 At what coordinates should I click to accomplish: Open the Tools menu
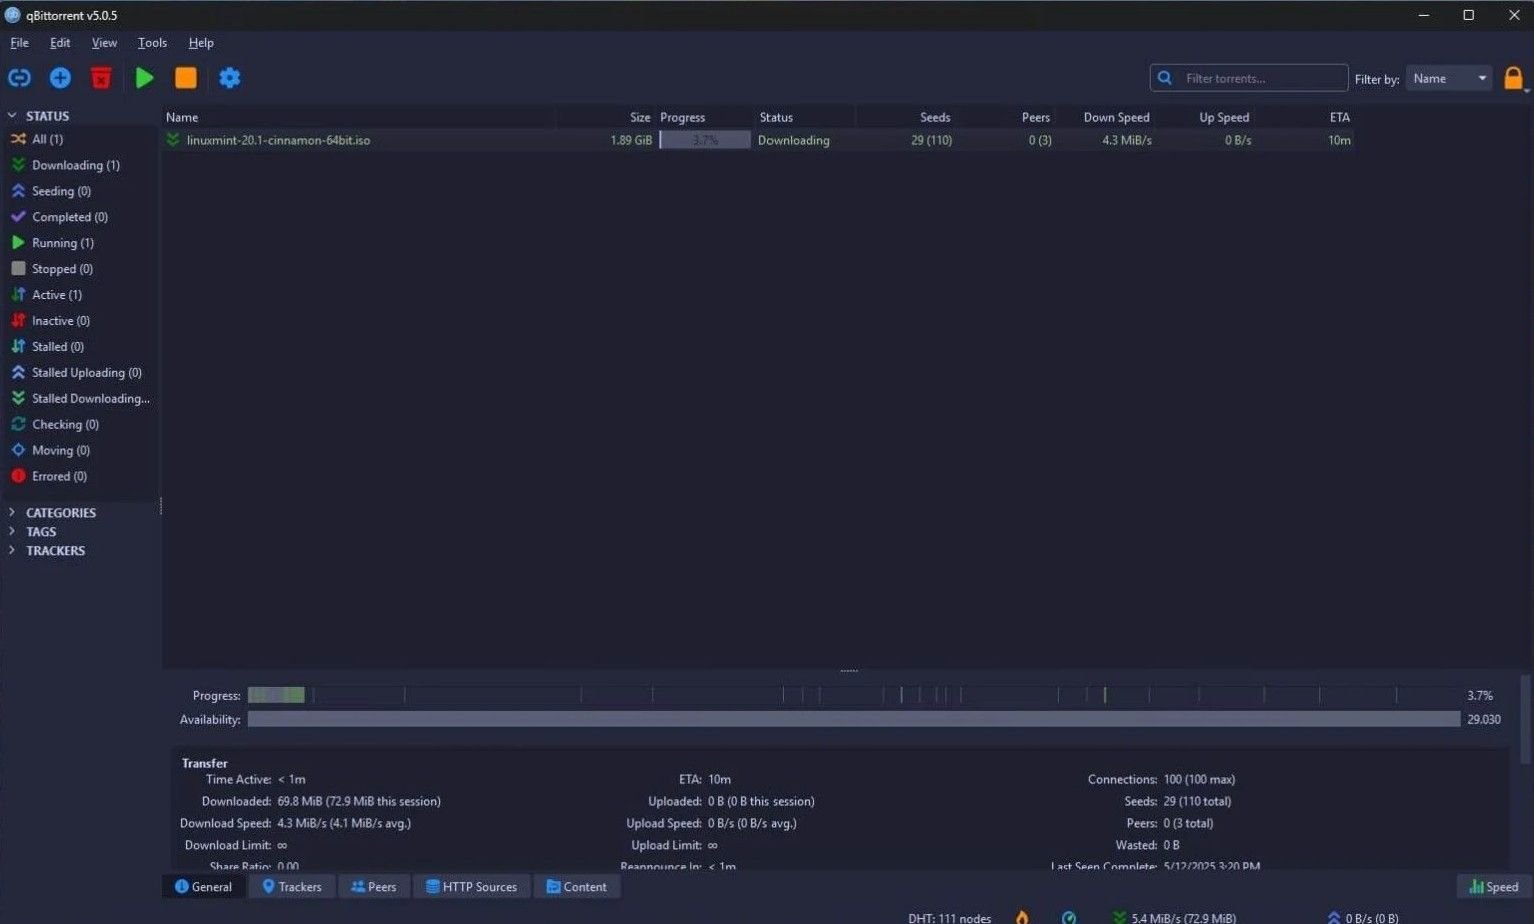(x=152, y=43)
